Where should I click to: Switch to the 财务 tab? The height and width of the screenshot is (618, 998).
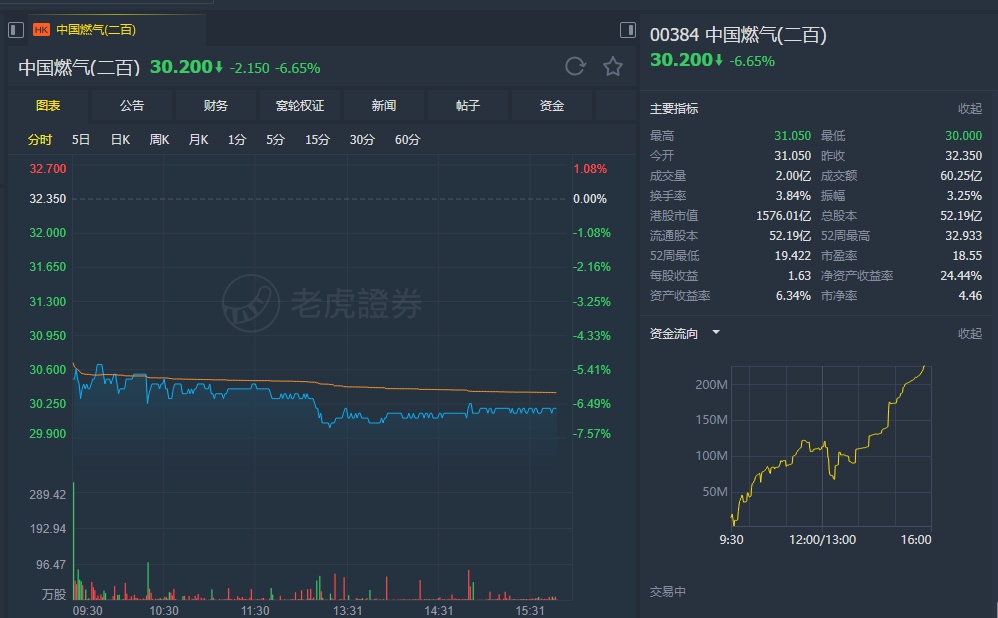click(x=216, y=106)
